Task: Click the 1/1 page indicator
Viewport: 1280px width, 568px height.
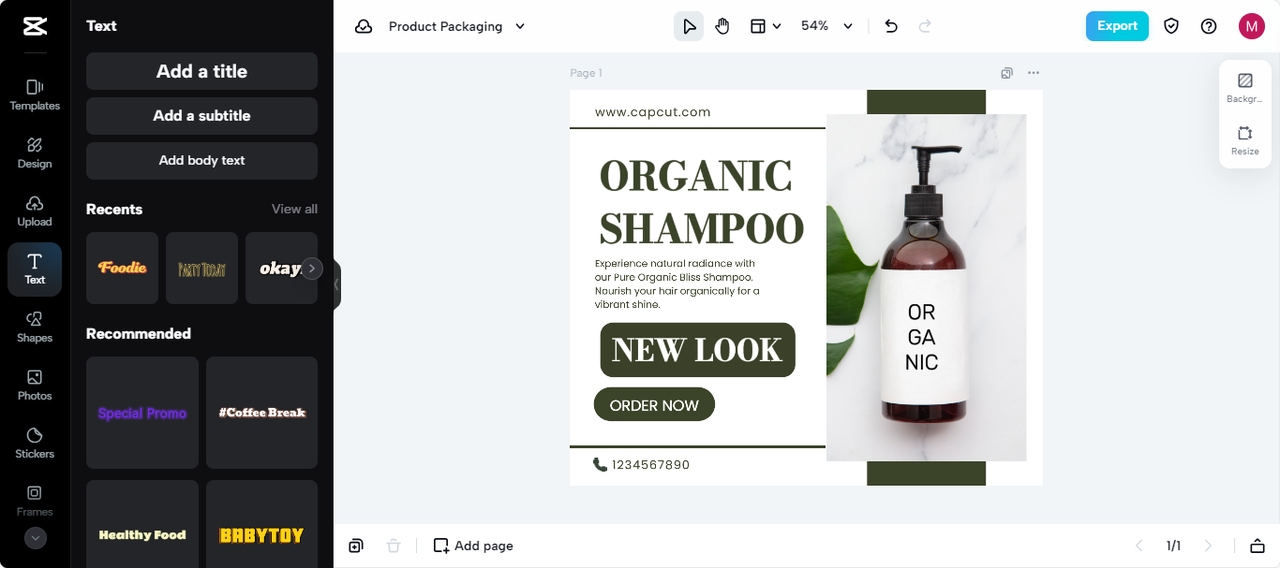Action: point(1173,546)
